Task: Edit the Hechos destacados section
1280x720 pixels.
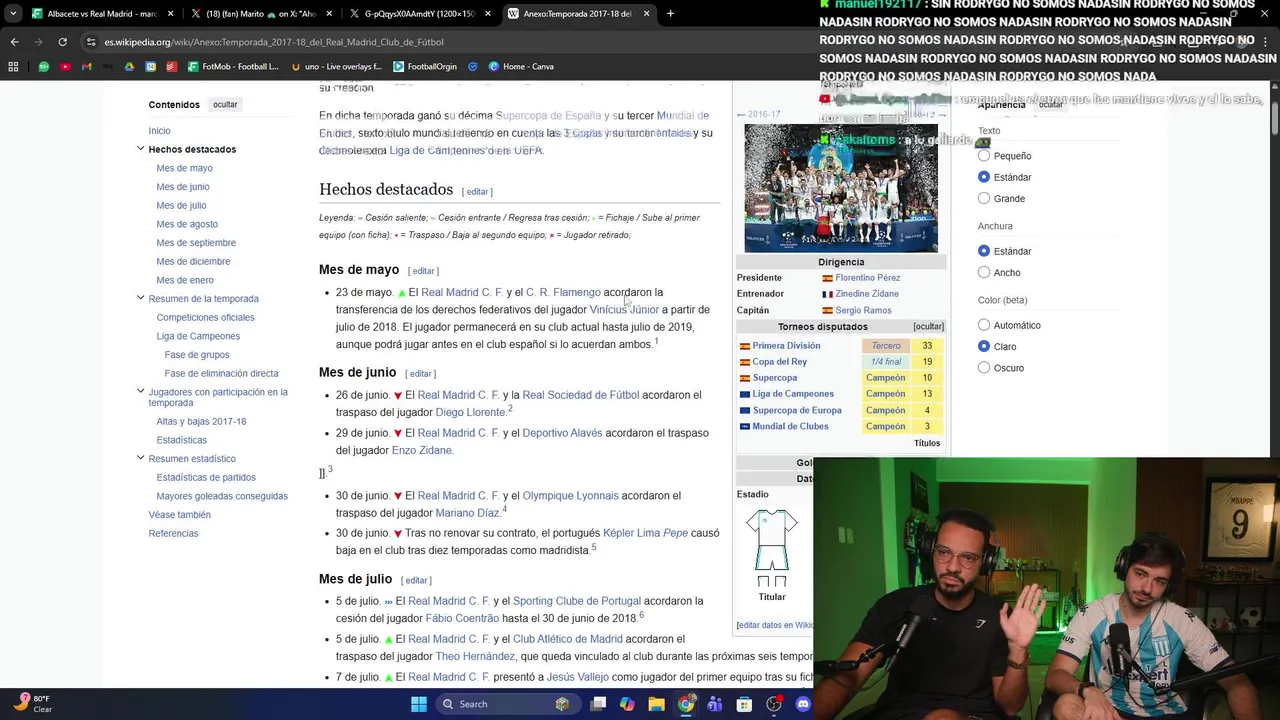Action: pos(477,192)
